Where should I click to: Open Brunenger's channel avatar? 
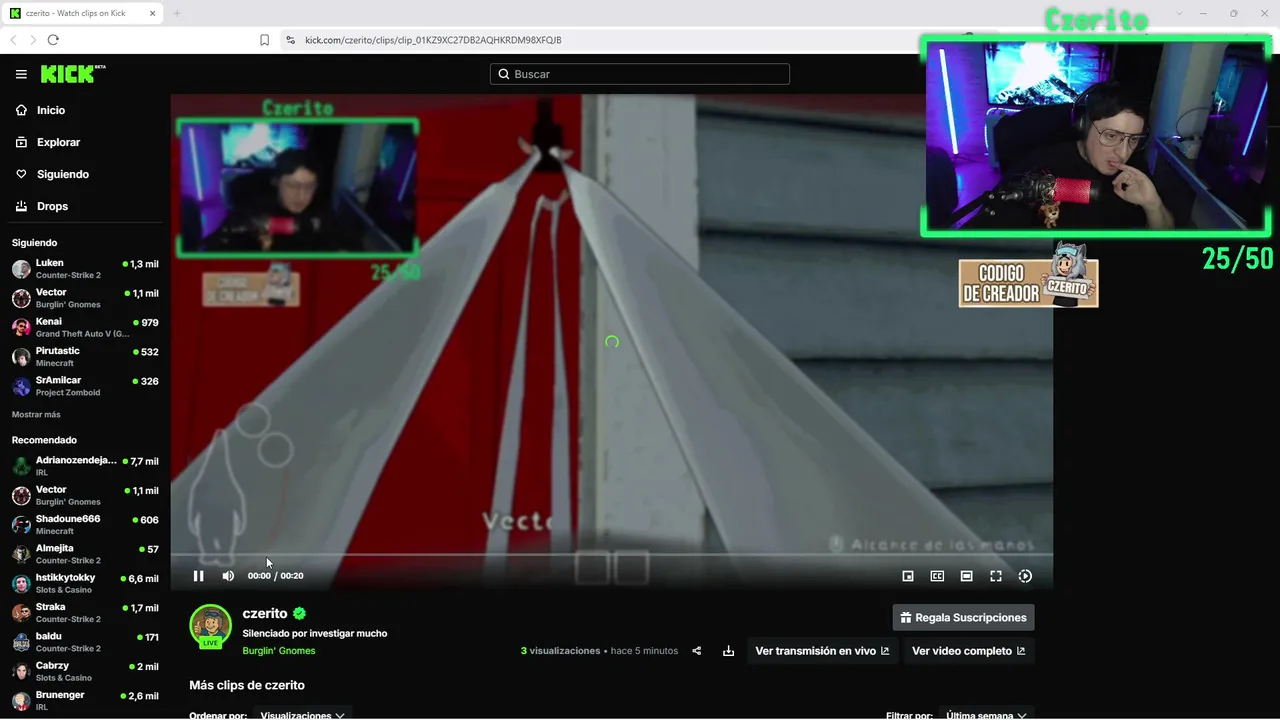coord(21,700)
